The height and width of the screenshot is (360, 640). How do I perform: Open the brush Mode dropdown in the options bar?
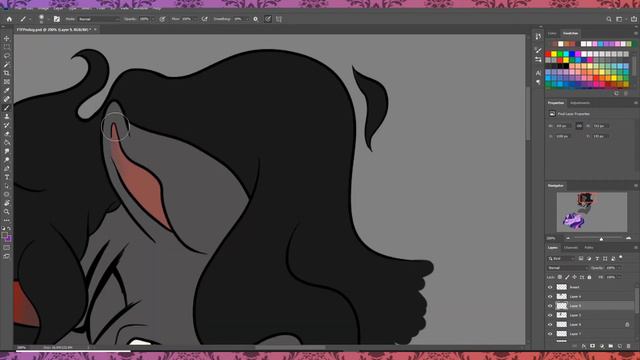pos(99,19)
